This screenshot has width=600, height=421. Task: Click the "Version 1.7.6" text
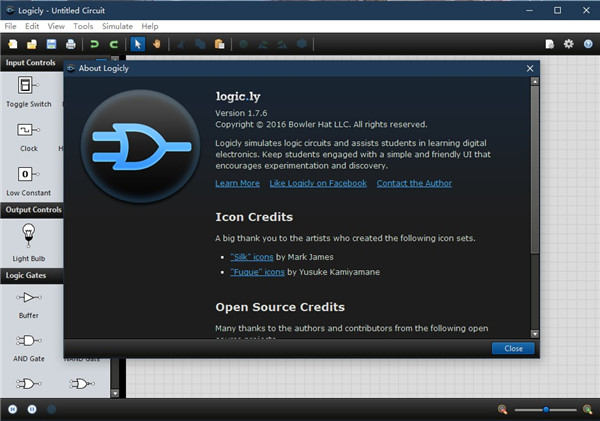point(241,113)
